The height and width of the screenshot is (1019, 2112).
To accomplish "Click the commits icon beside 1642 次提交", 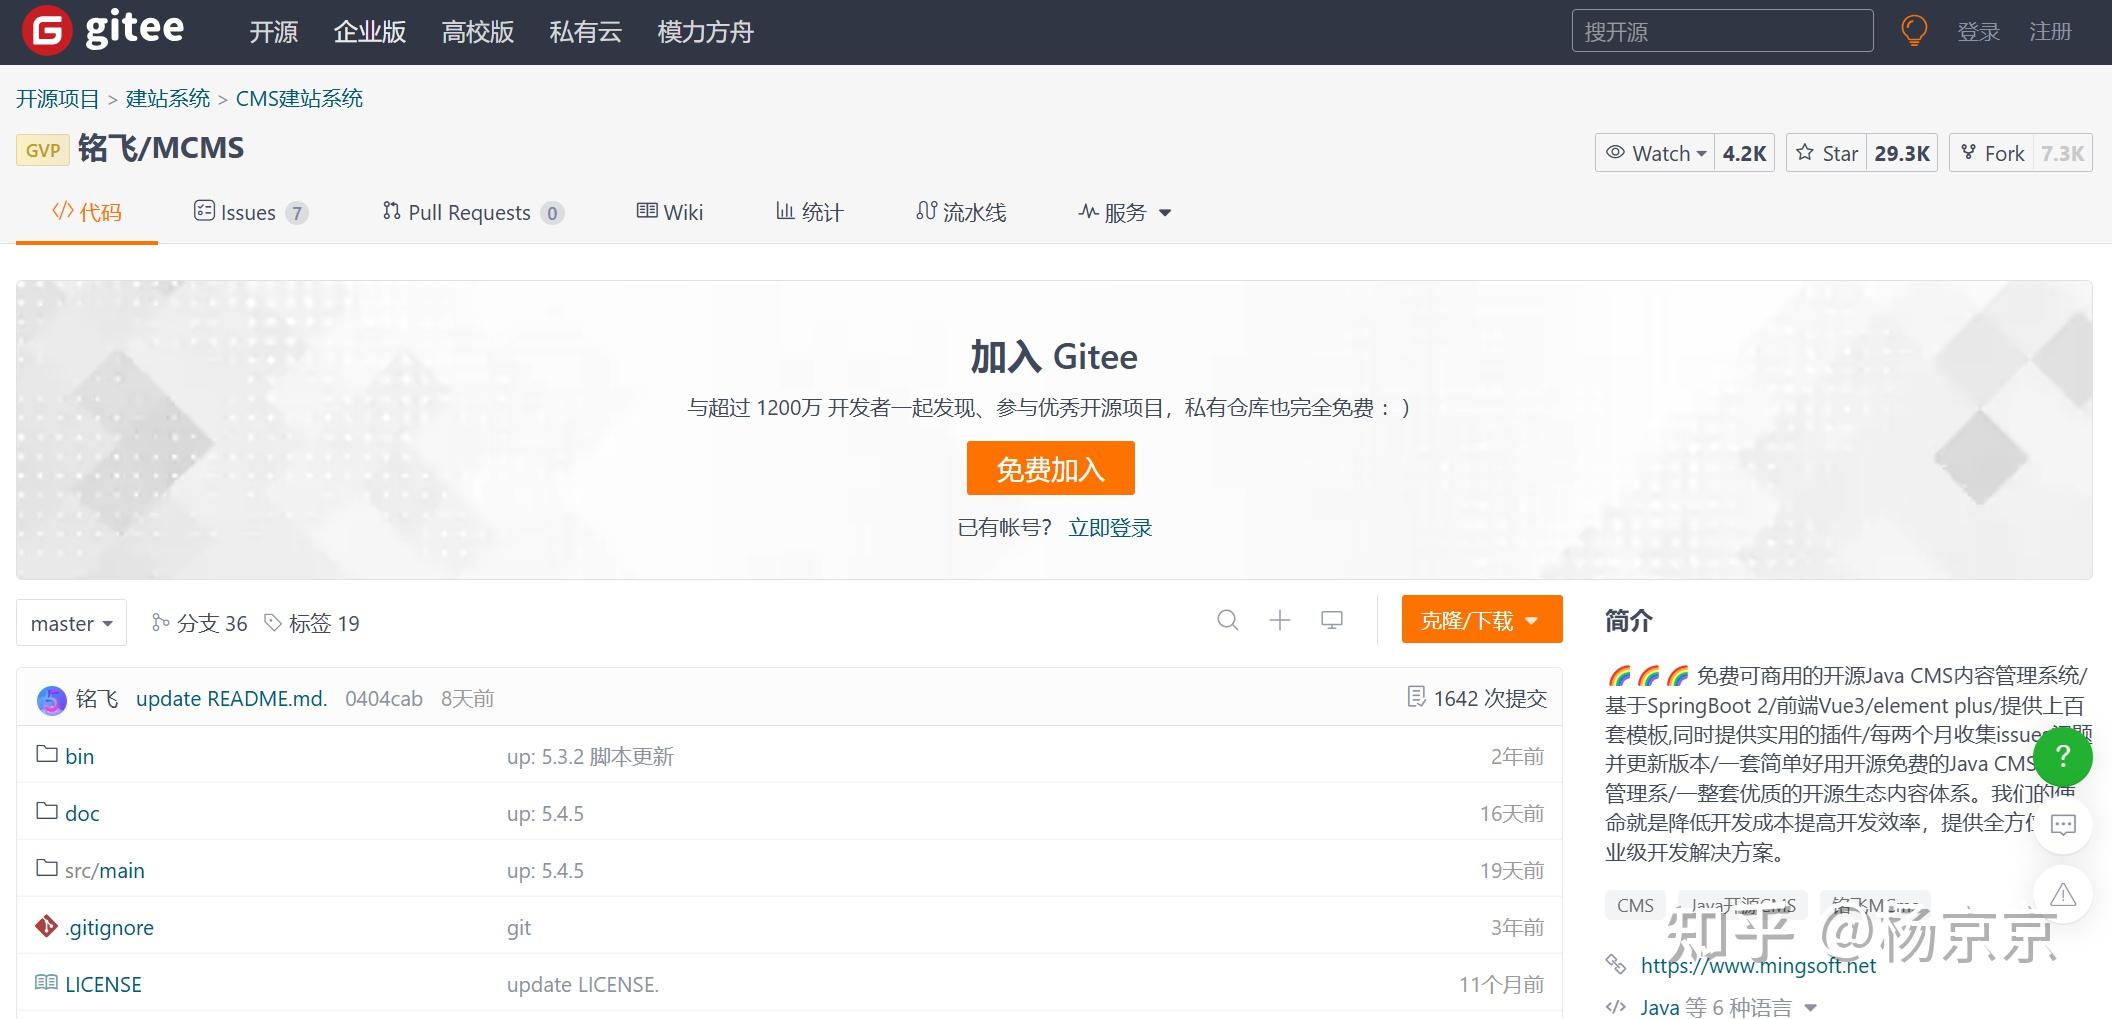I will click(1416, 697).
